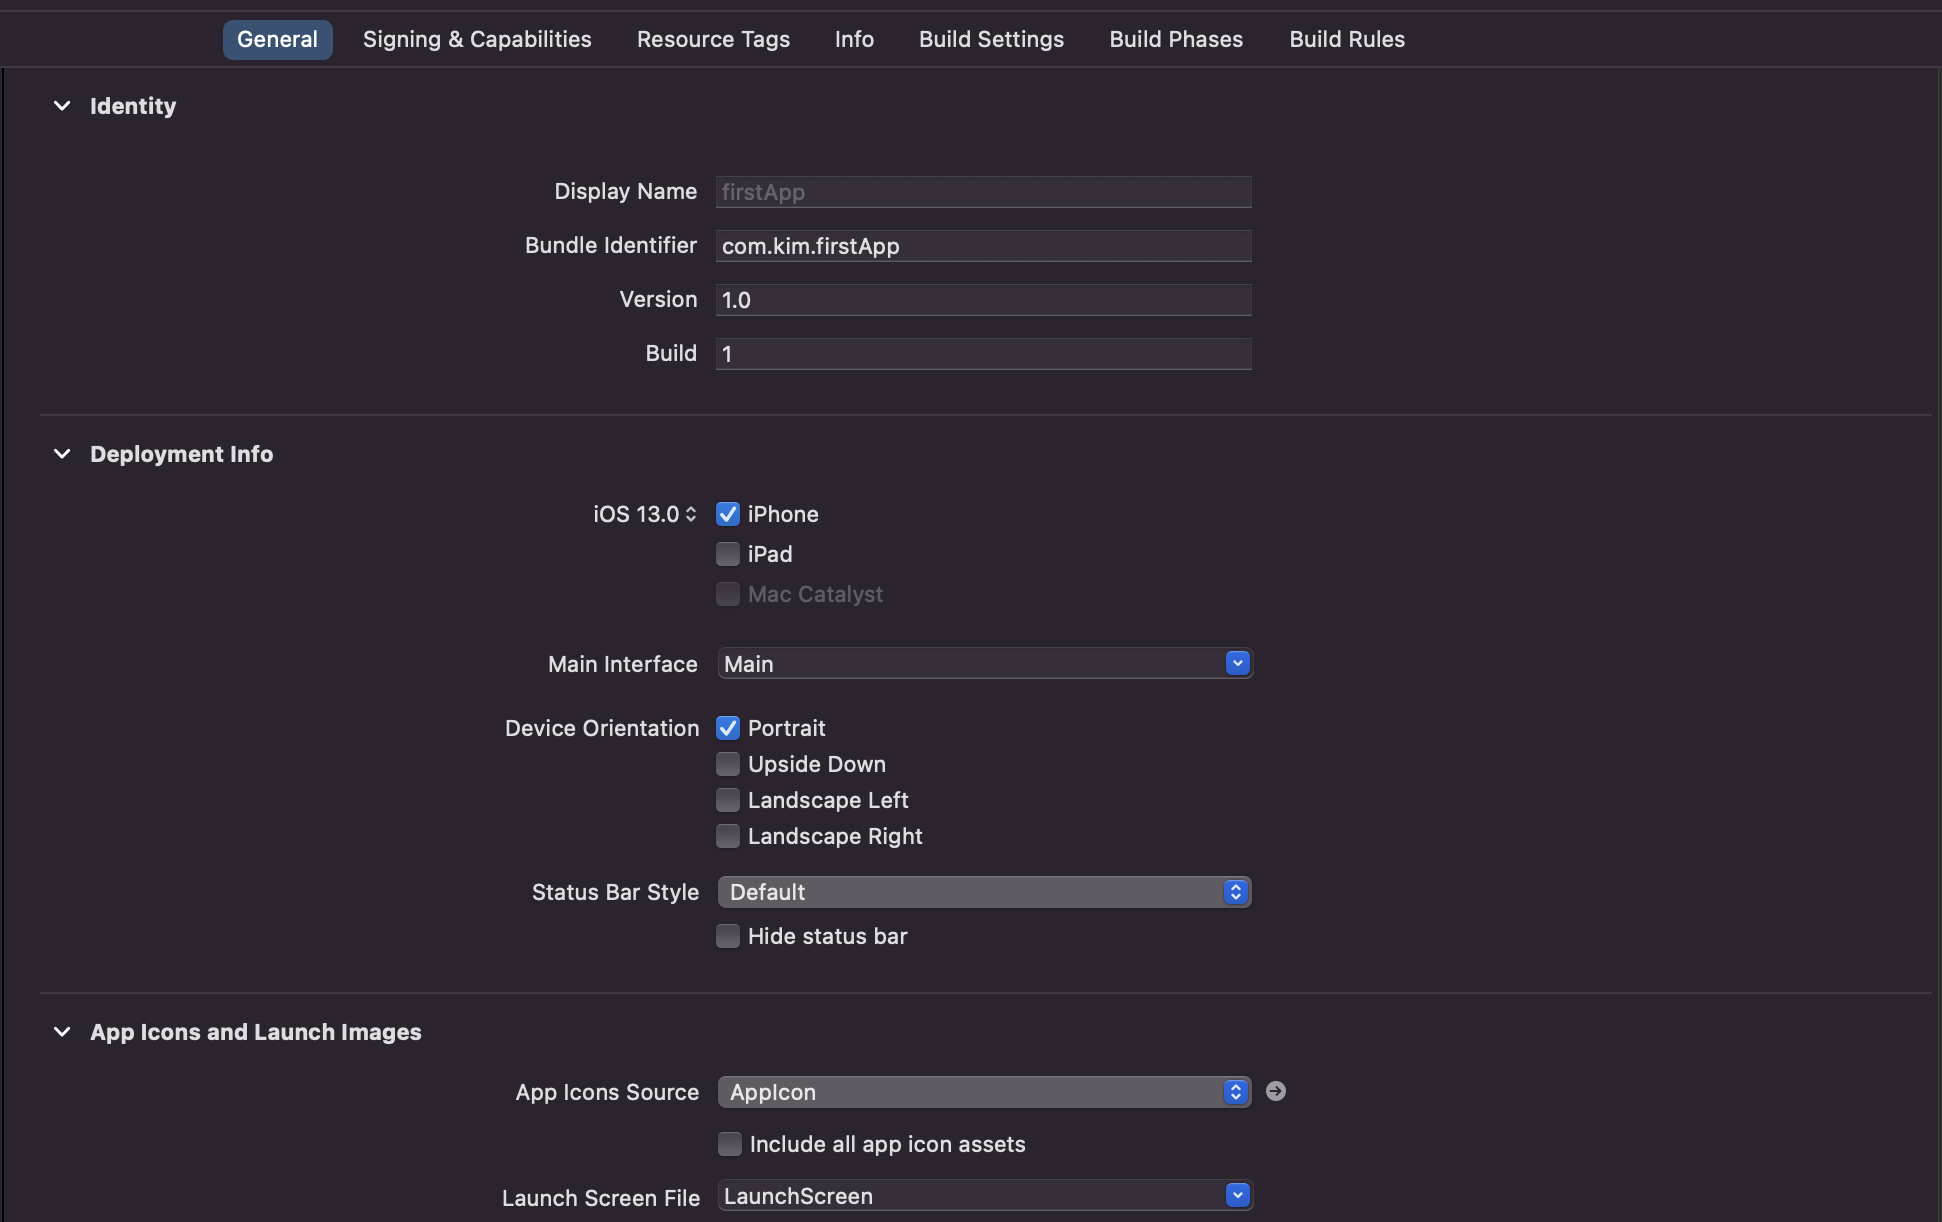Image resolution: width=1942 pixels, height=1222 pixels.
Task: Toggle the Upside Down orientation checkbox
Action: [728, 764]
